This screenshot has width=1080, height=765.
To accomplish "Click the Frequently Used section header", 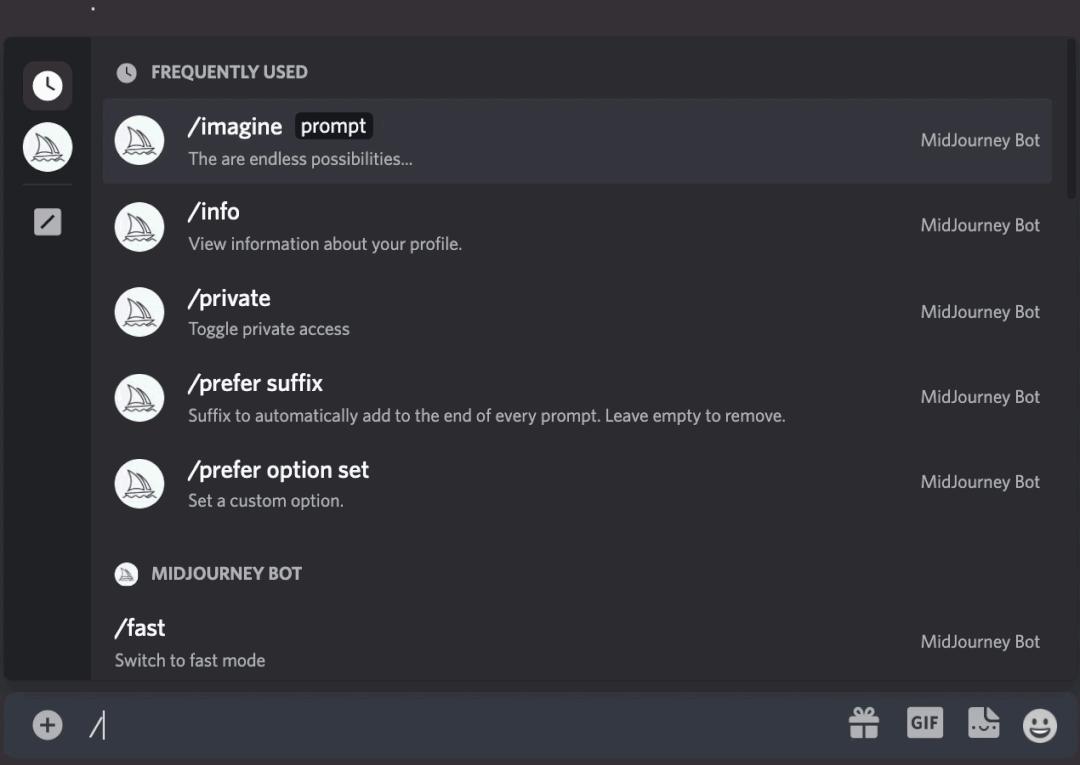I will (228, 72).
